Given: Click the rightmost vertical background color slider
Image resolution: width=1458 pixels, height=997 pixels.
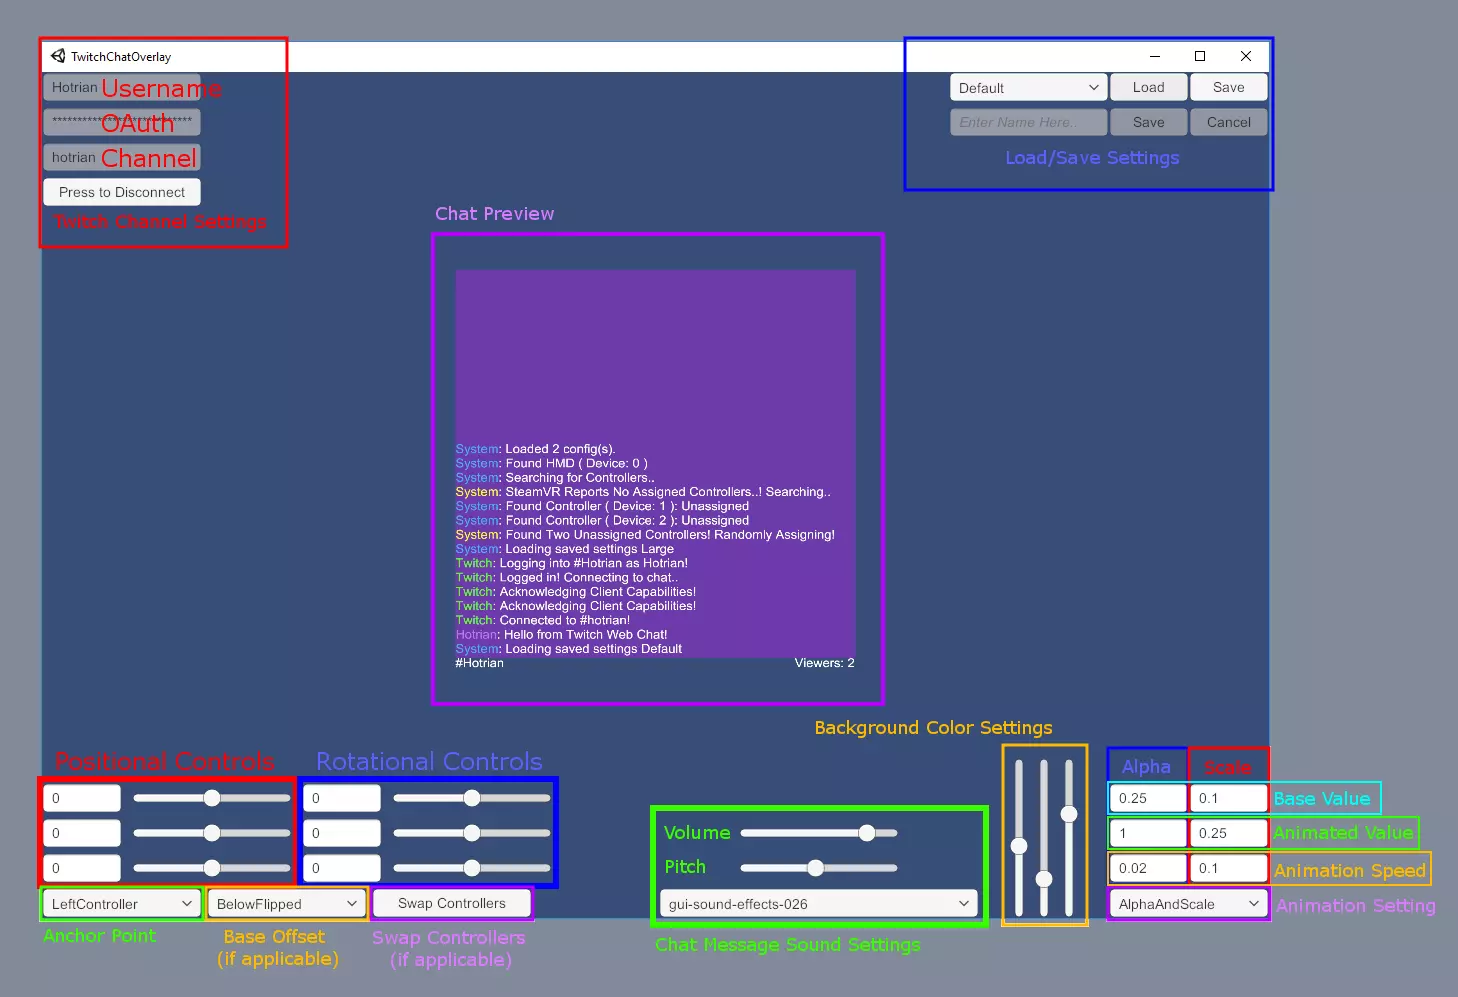Looking at the screenshot, I should pos(1069,838).
